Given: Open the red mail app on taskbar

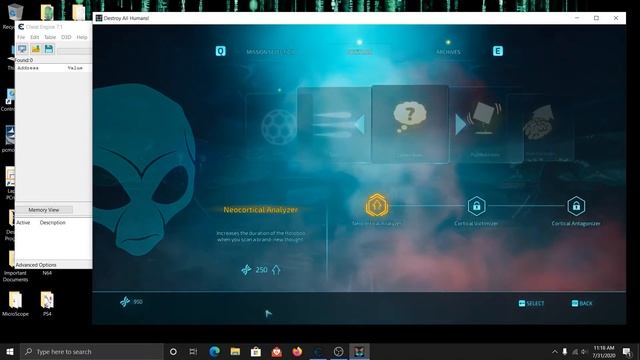Looking at the screenshot, I should [277, 351].
